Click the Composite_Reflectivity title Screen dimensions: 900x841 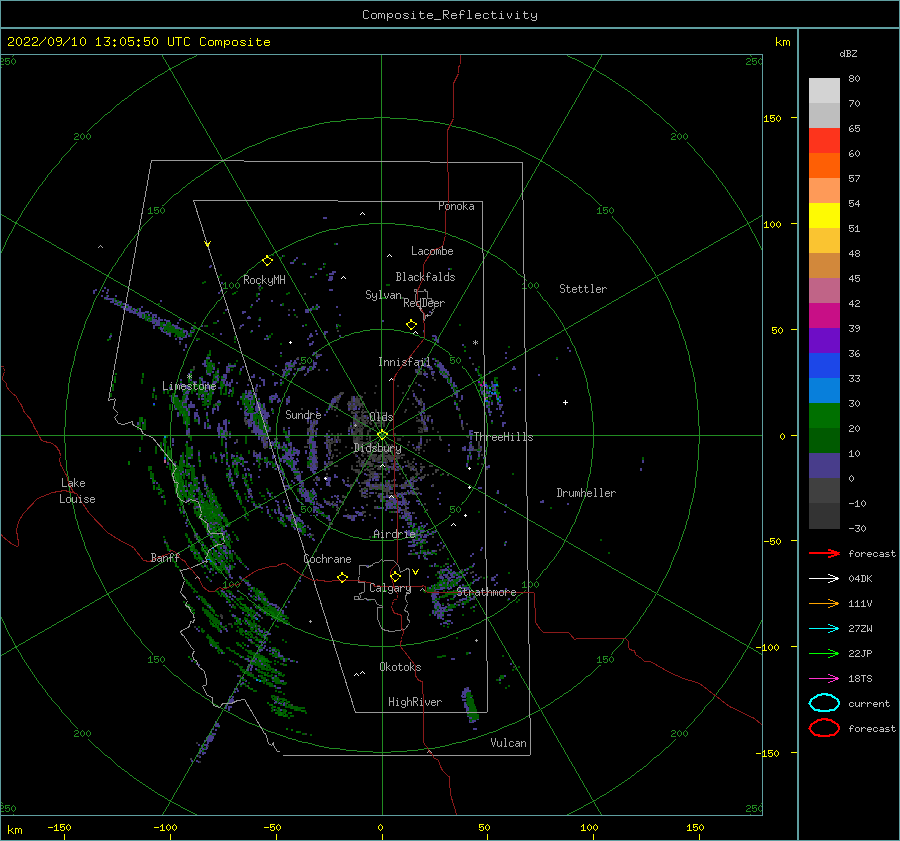450,15
